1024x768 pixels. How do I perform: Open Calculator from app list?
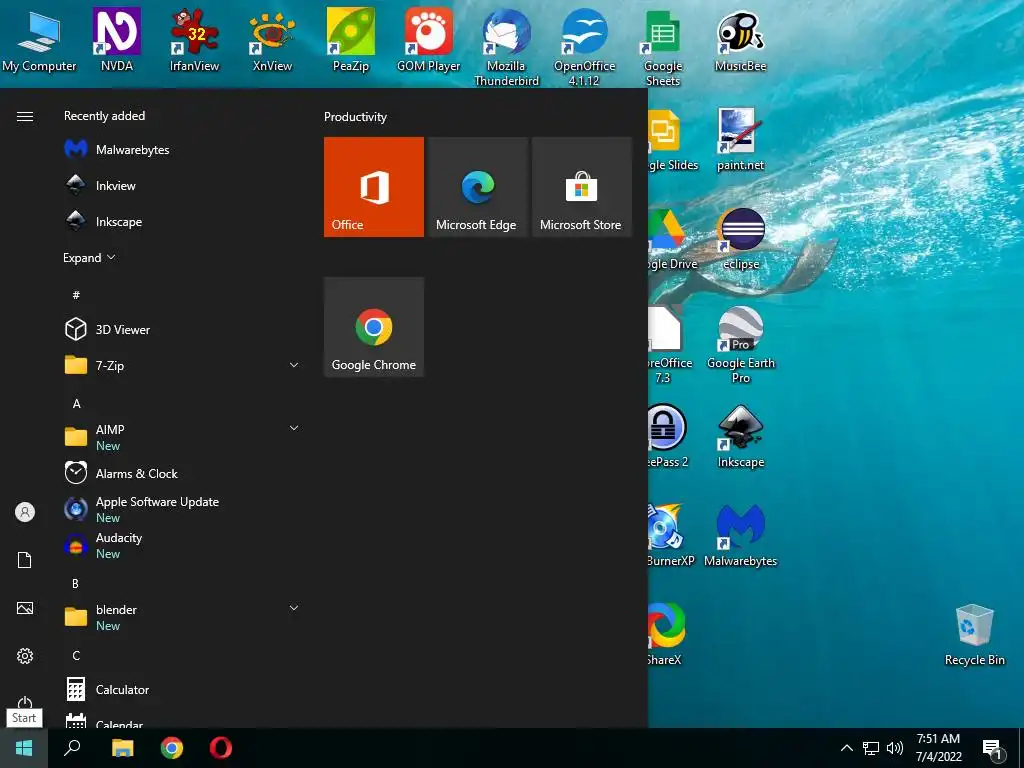[182, 690]
